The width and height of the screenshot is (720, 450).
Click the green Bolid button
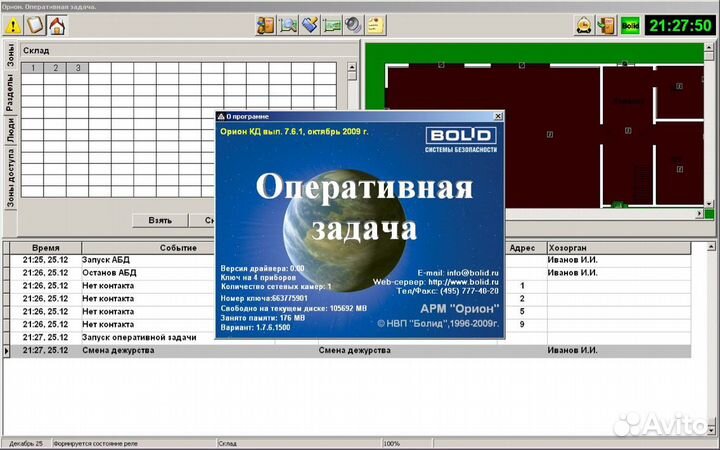coord(630,25)
